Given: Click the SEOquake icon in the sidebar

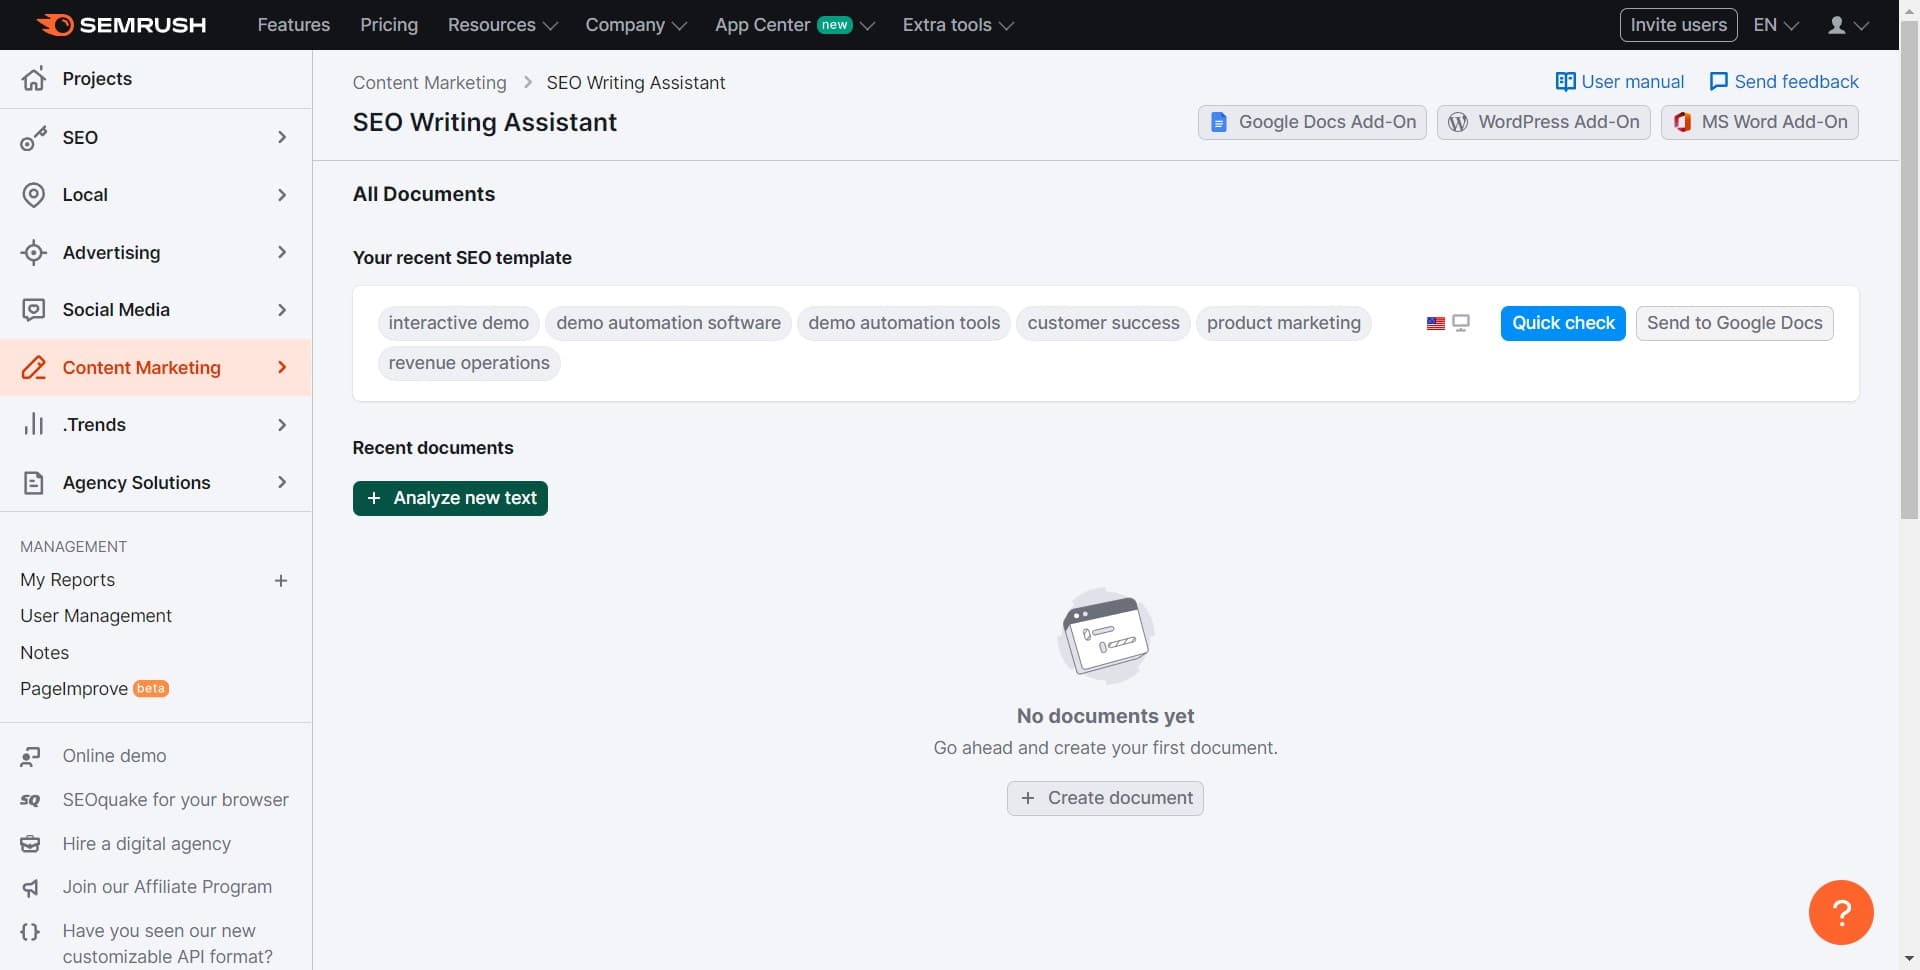Looking at the screenshot, I should (31, 800).
